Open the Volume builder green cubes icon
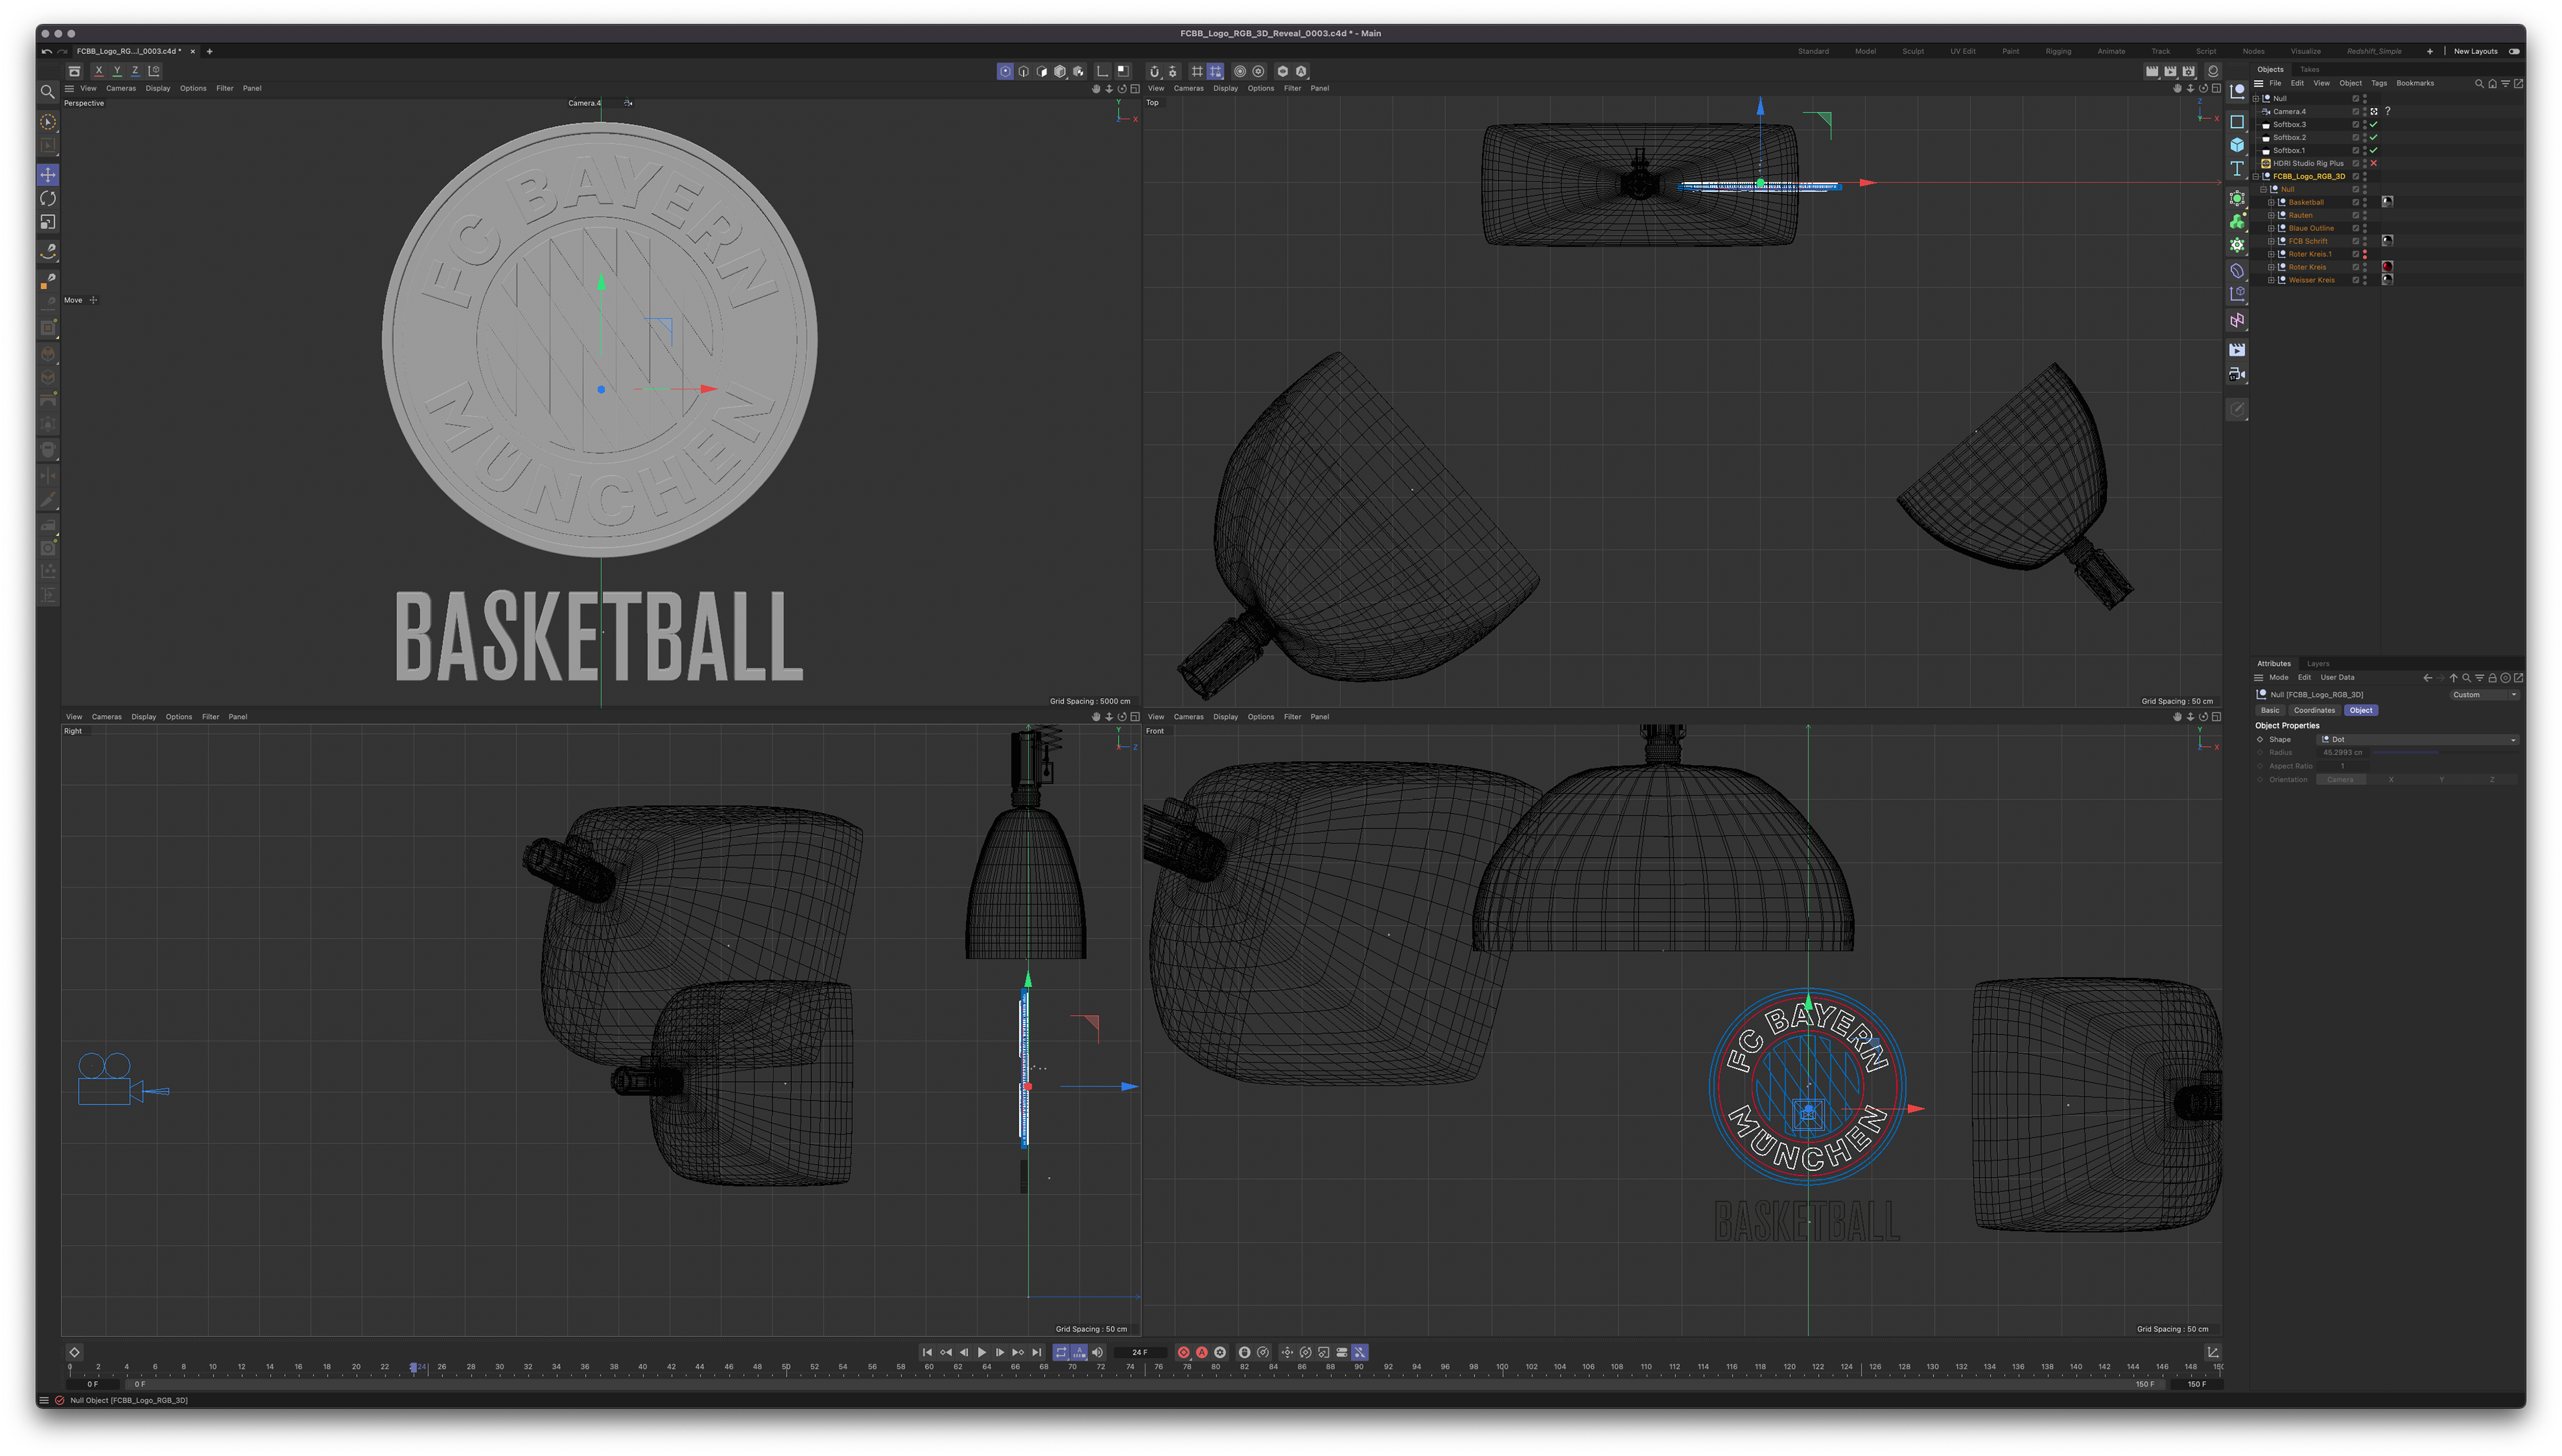 2237,222
